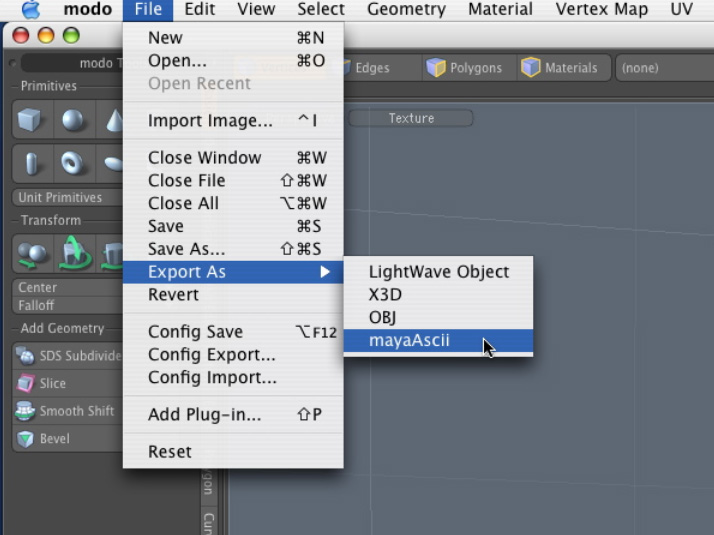Viewport: 714px width, 535px height.
Task: Switch to Edges selection mode
Action: coord(382,68)
